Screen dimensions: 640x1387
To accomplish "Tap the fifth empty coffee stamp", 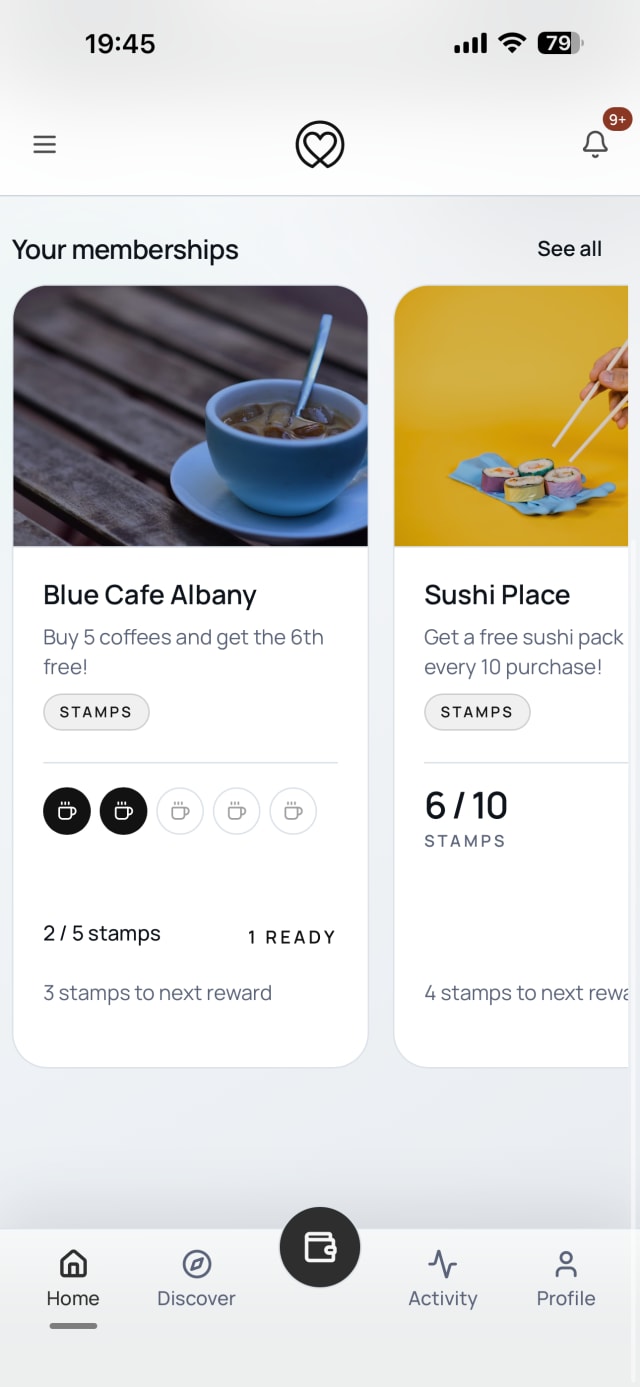I will [293, 811].
